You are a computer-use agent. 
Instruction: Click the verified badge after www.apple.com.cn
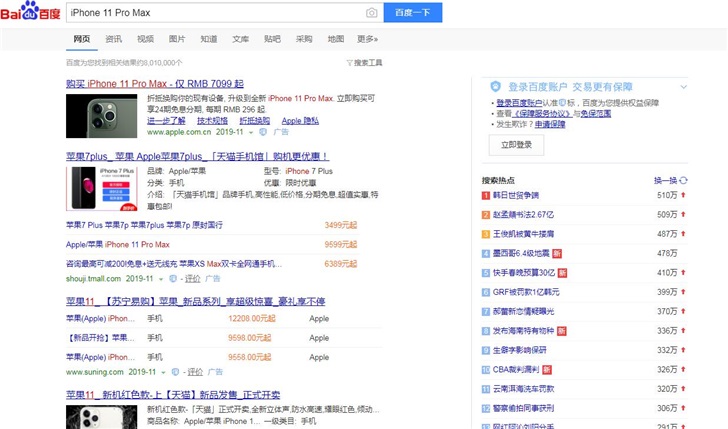coord(262,132)
